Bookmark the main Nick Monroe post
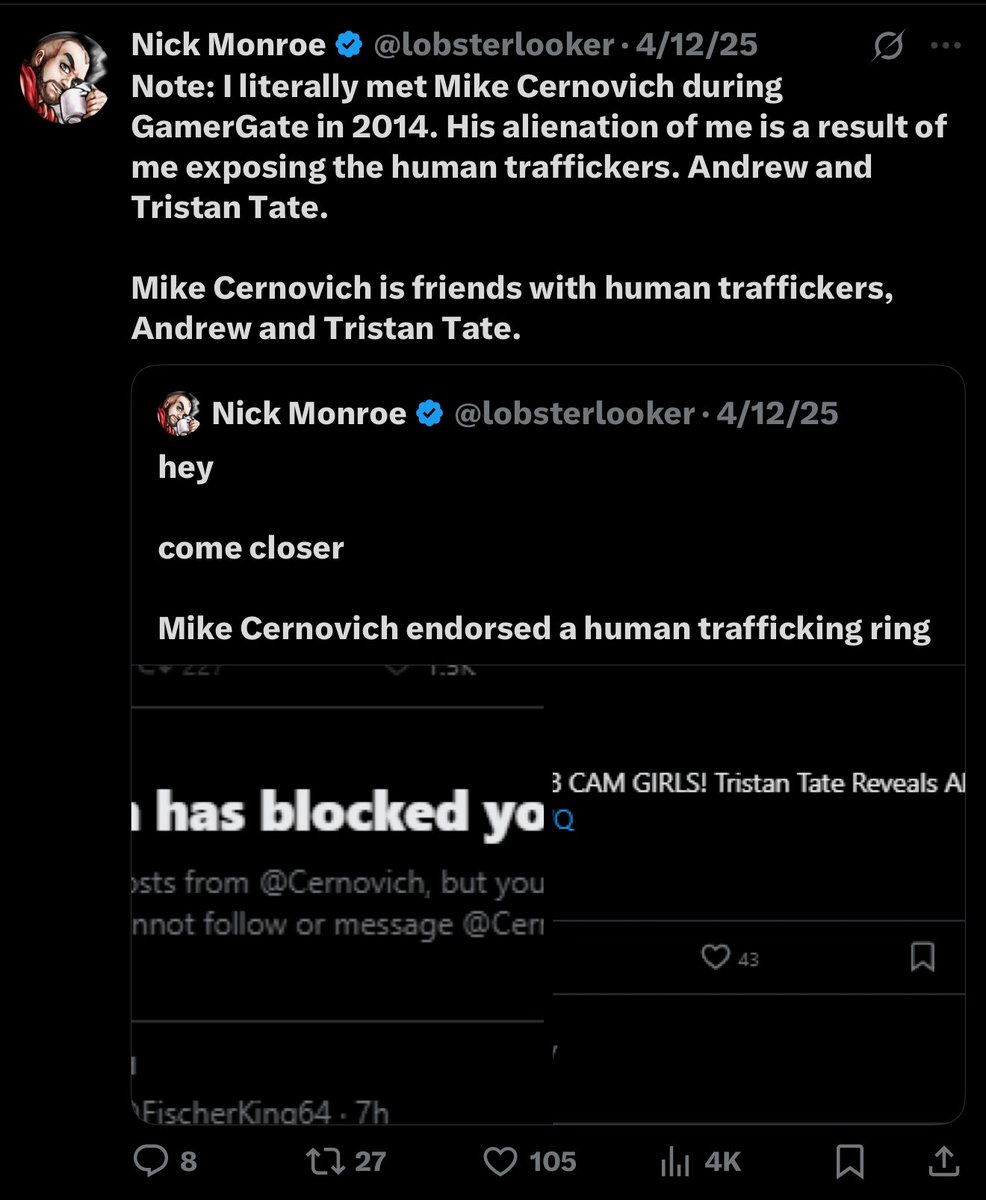 pyautogui.click(x=850, y=1161)
